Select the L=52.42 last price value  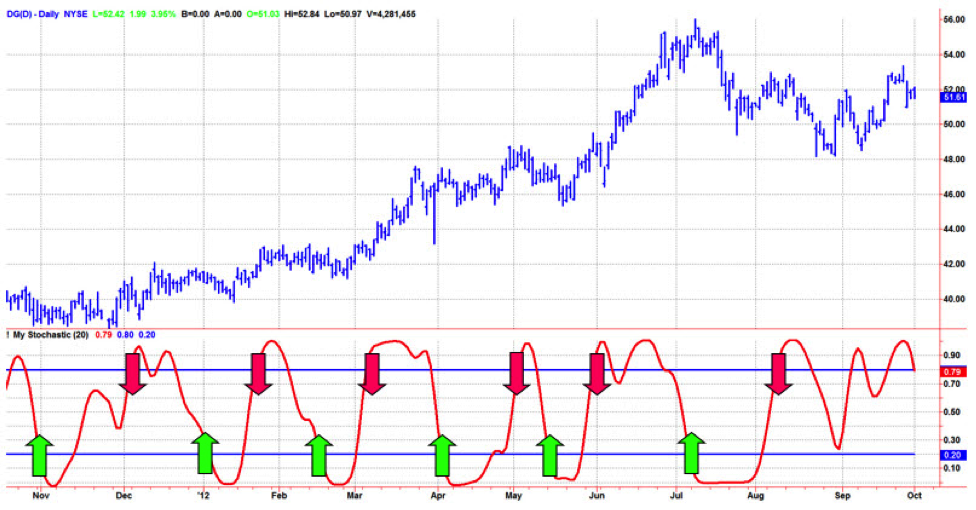(108, 14)
